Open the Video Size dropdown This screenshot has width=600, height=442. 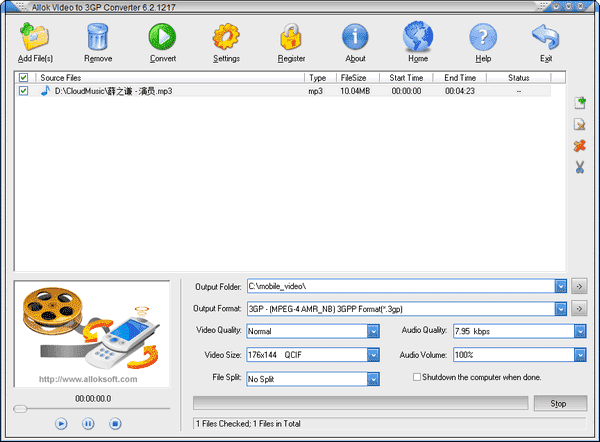[x=373, y=355]
